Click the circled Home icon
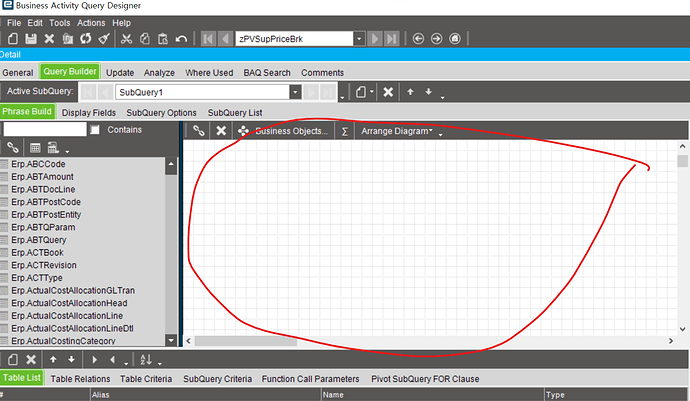Image resolution: width=690 pixels, height=401 pixels. tap(455, 39)
